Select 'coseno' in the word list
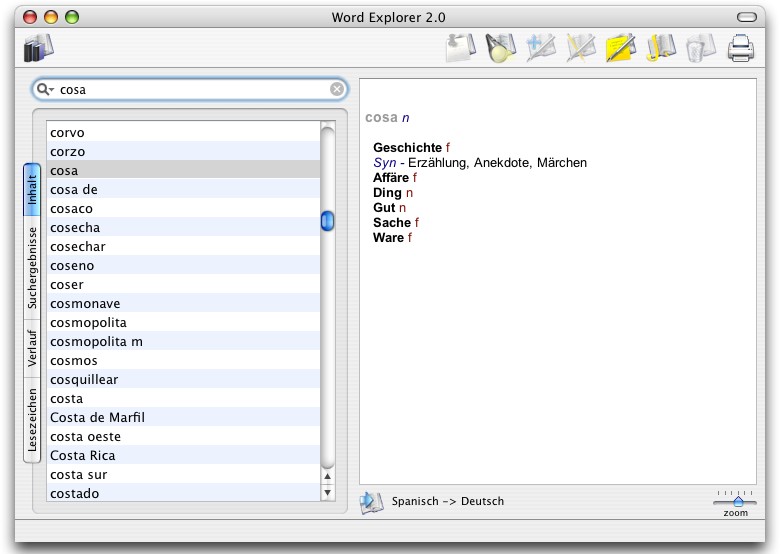Image resolution: width=783 pixels, height=554 pixels. (x=183, y=265)
